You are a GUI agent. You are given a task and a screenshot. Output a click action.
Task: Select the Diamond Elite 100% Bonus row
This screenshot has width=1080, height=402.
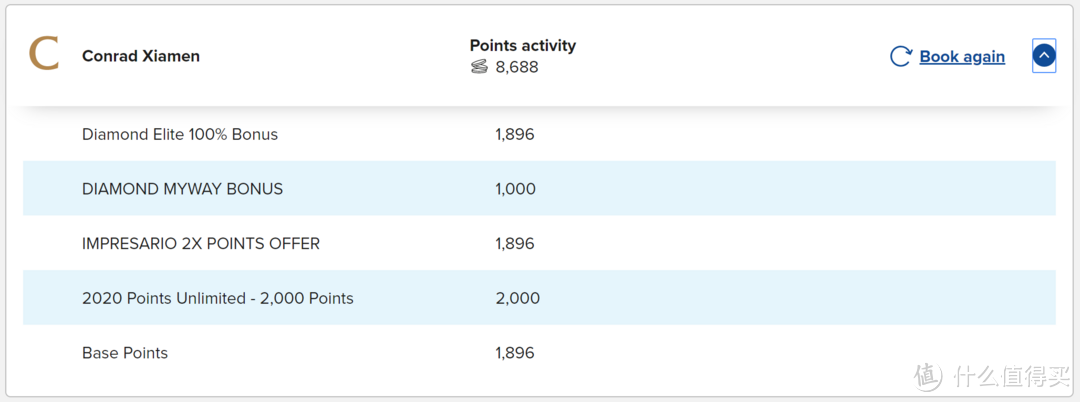pos(180,134)
